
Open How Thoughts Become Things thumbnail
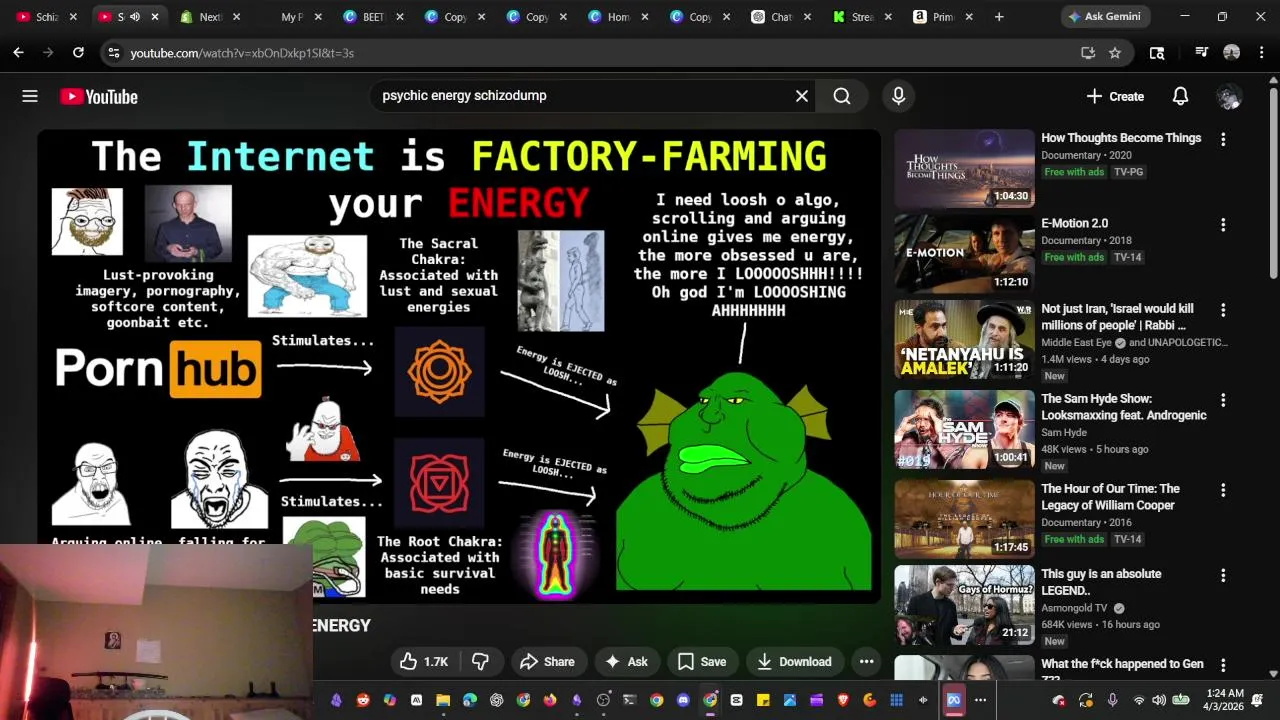coord(964,168)
